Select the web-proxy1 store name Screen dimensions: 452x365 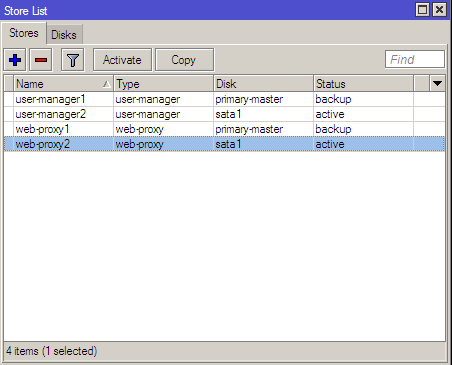click(x=42, y=129)
